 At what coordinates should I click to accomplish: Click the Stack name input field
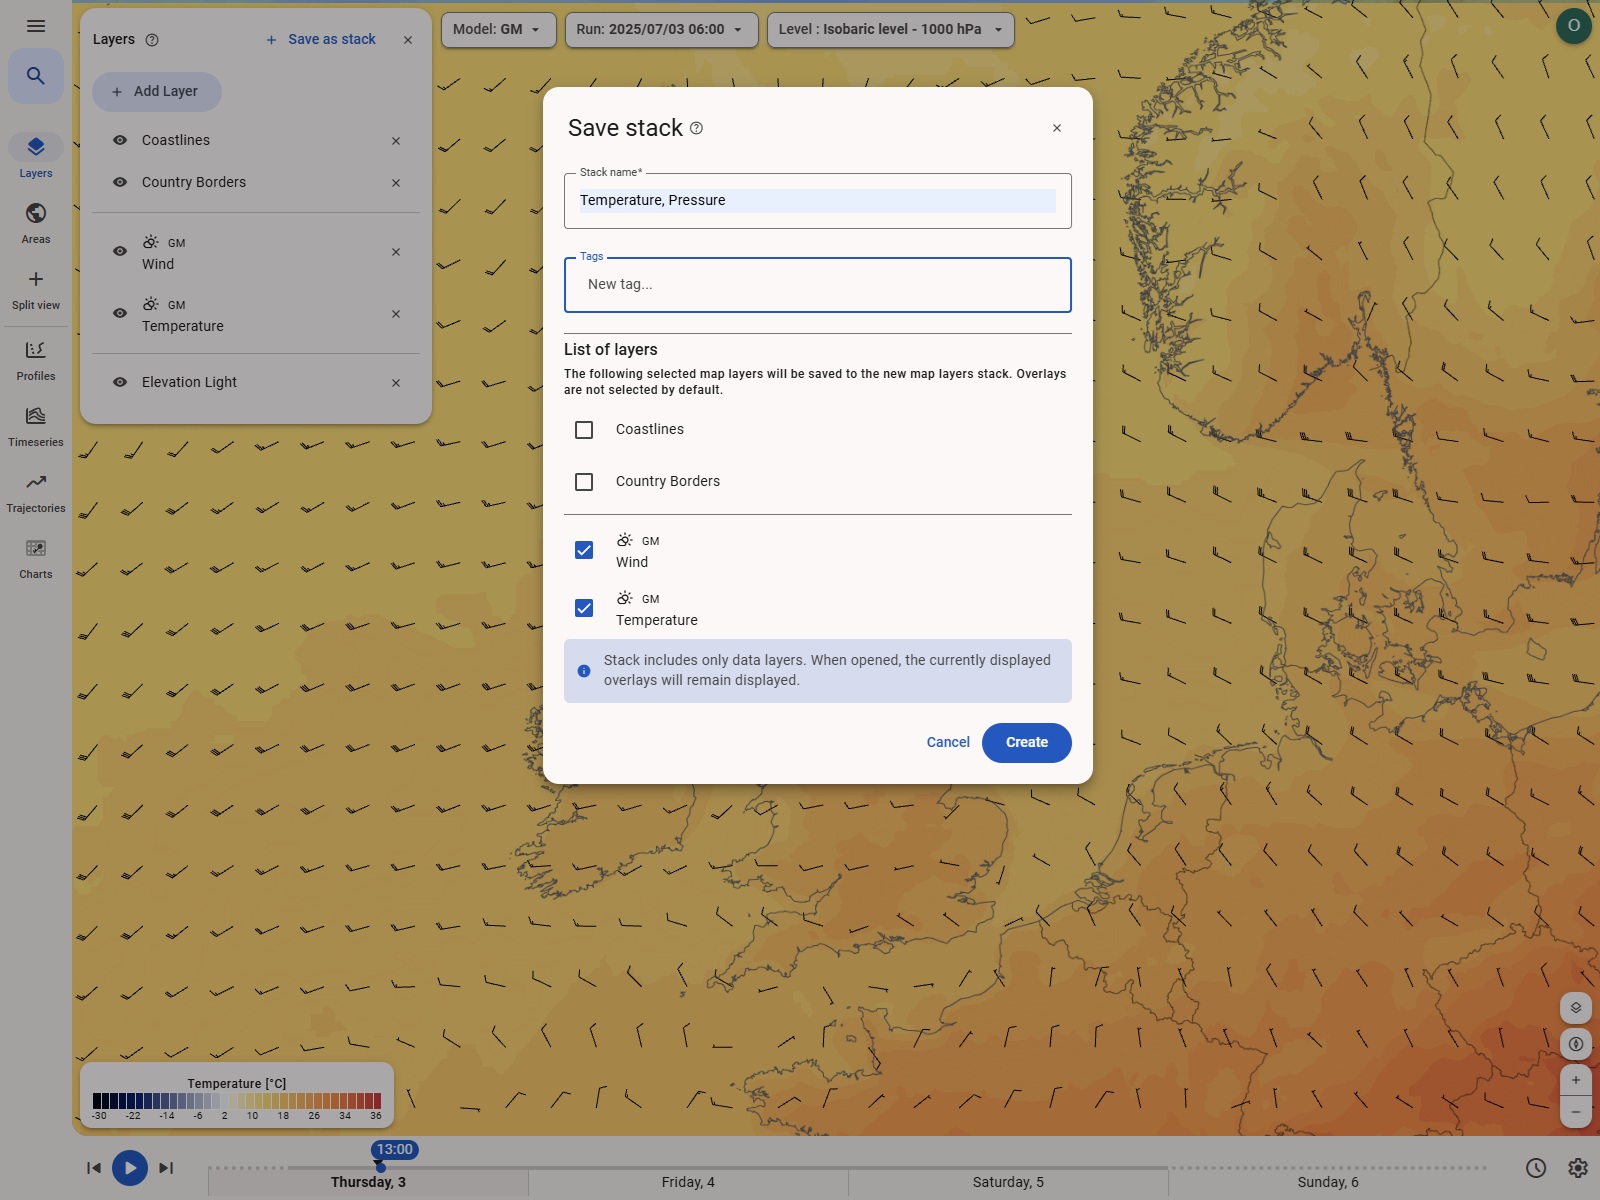tap(817, 201)
